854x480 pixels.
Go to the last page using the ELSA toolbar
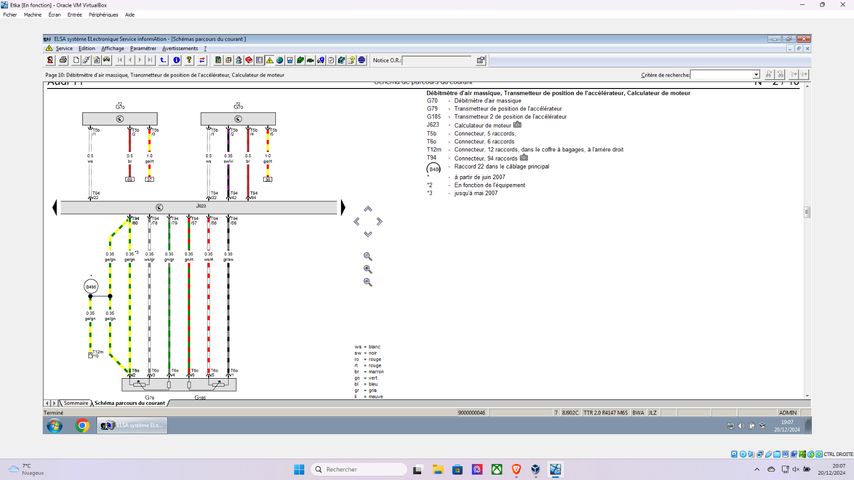(150, 60)
